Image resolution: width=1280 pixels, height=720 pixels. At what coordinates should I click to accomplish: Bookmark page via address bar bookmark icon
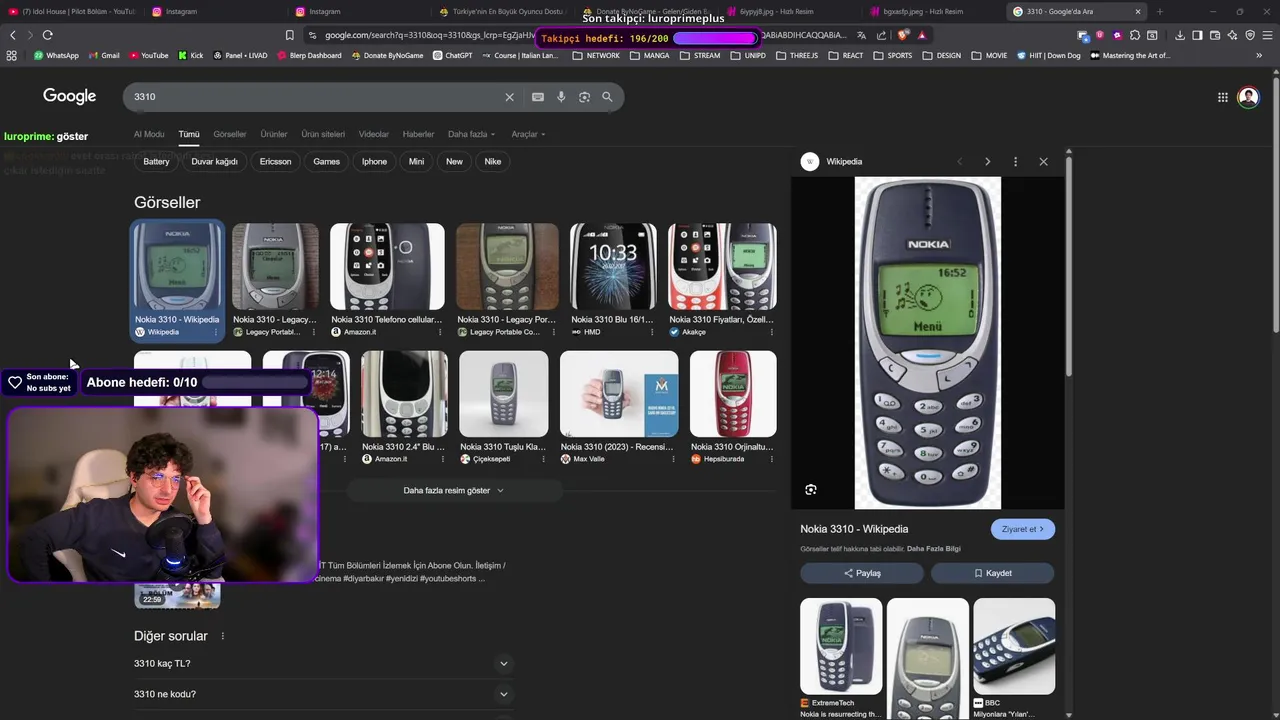point(290,35)
